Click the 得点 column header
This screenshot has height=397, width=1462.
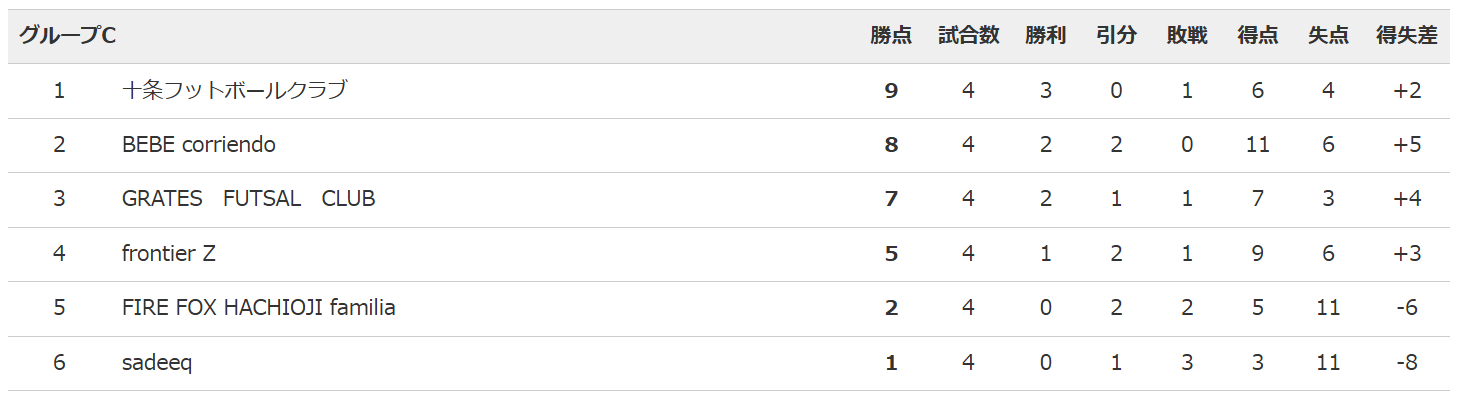point(1257,36)
